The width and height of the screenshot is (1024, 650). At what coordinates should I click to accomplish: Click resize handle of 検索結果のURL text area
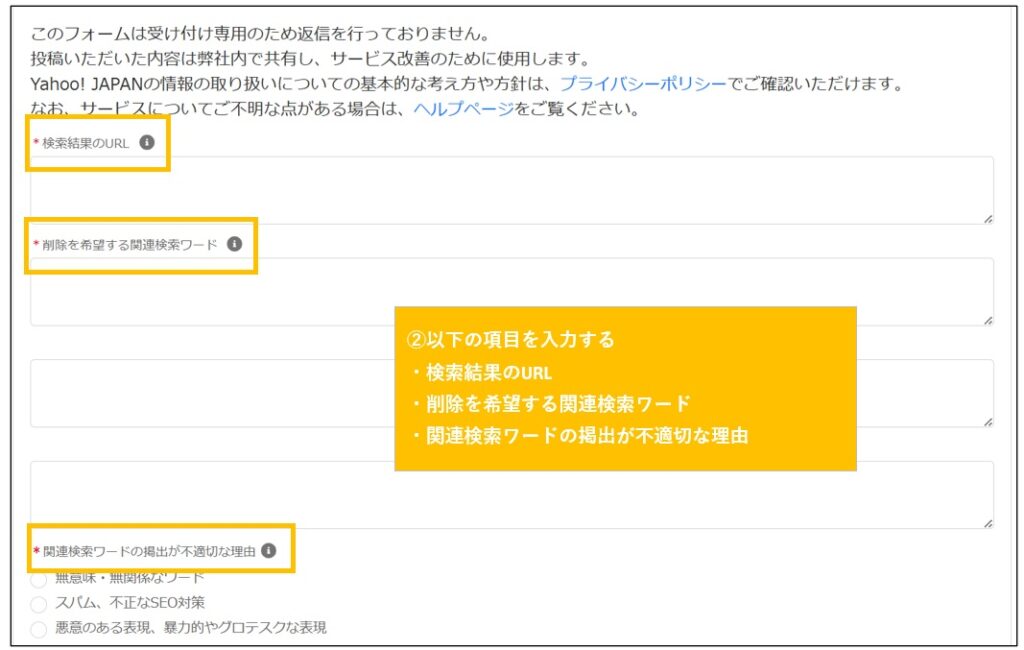click(x=987, y=217)
